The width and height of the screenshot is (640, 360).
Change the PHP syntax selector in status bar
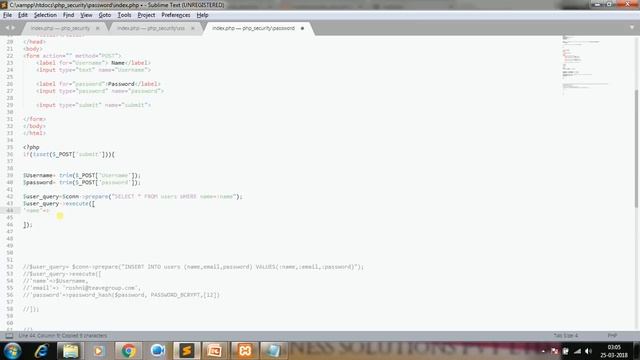(612, 336)
